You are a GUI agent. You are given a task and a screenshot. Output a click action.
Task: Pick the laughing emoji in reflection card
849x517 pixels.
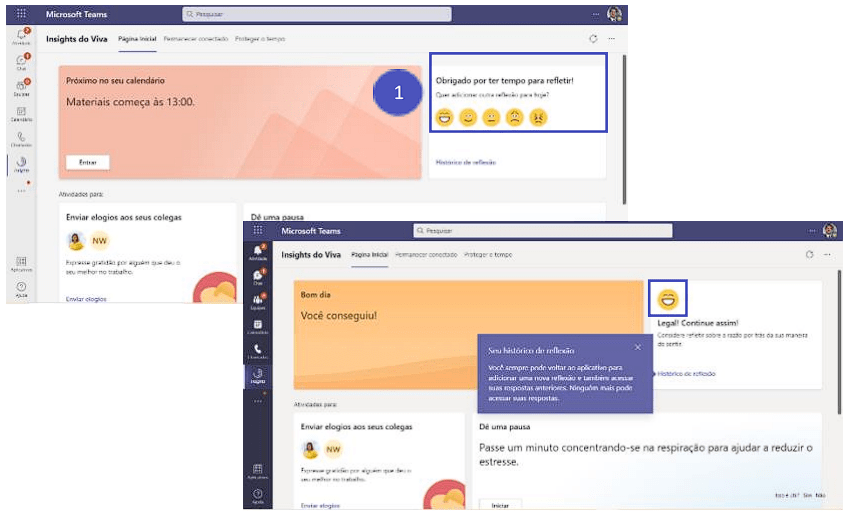click(445, 117)
